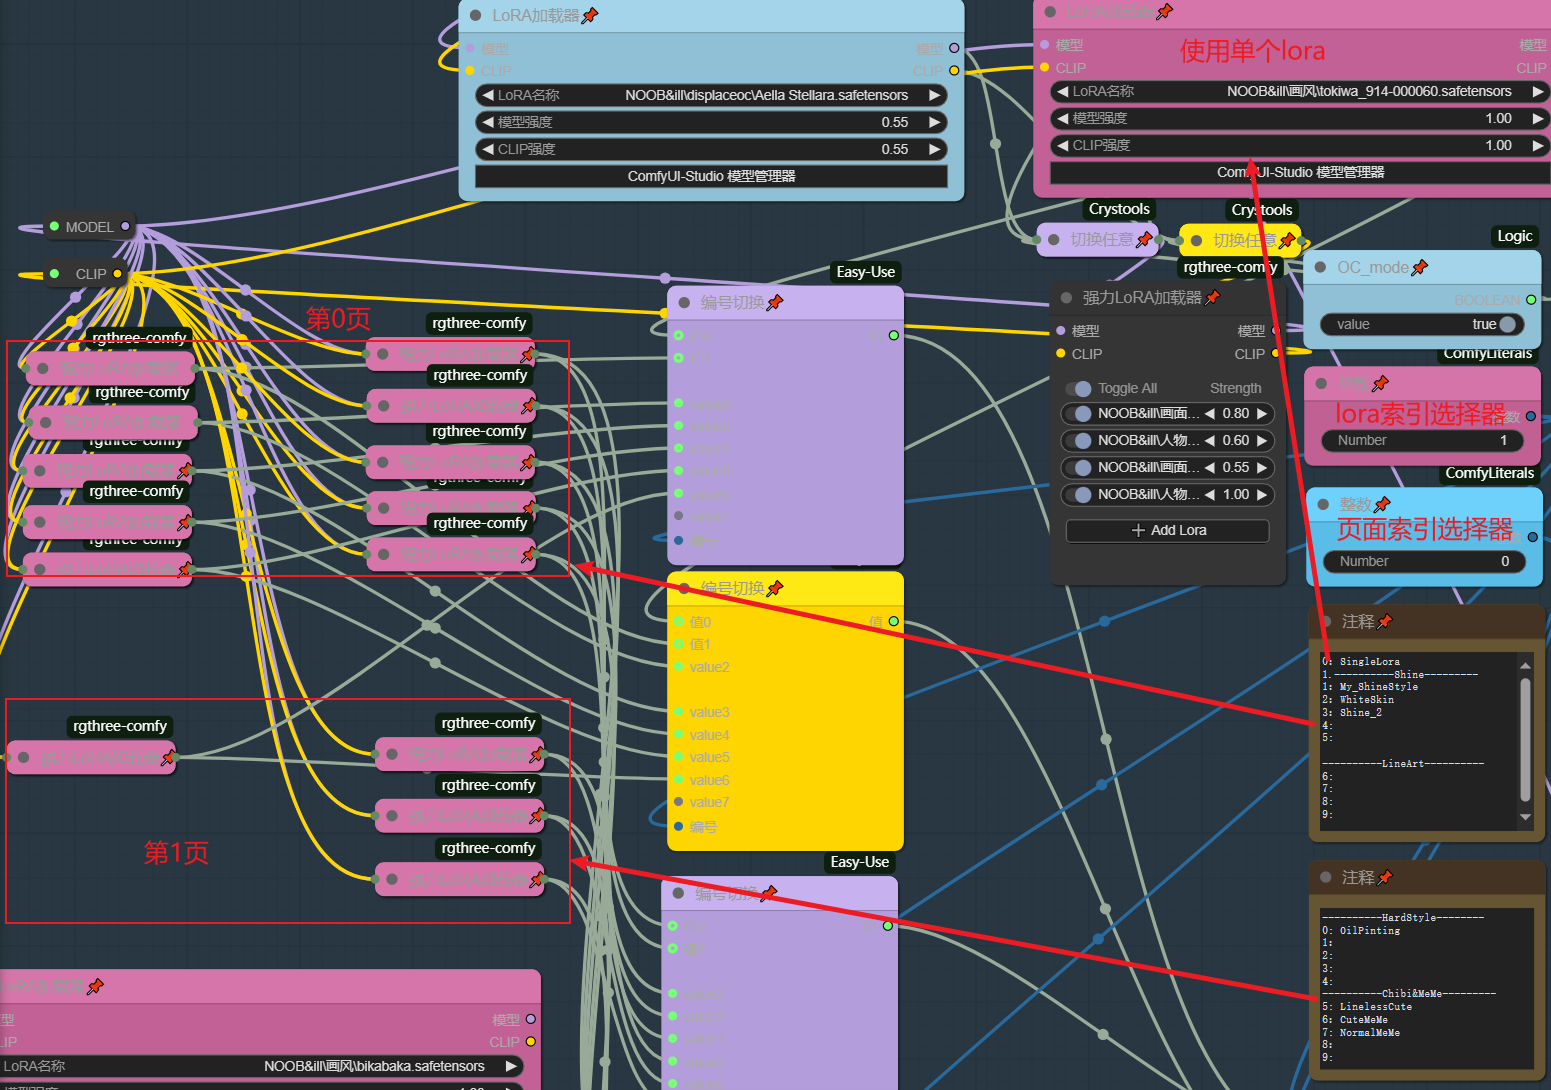The width and height of the screenshot is (1551, 1090).
Task: Switch the Toggle All switch in the Power LoRA loader
Action: coord(1079,388)
